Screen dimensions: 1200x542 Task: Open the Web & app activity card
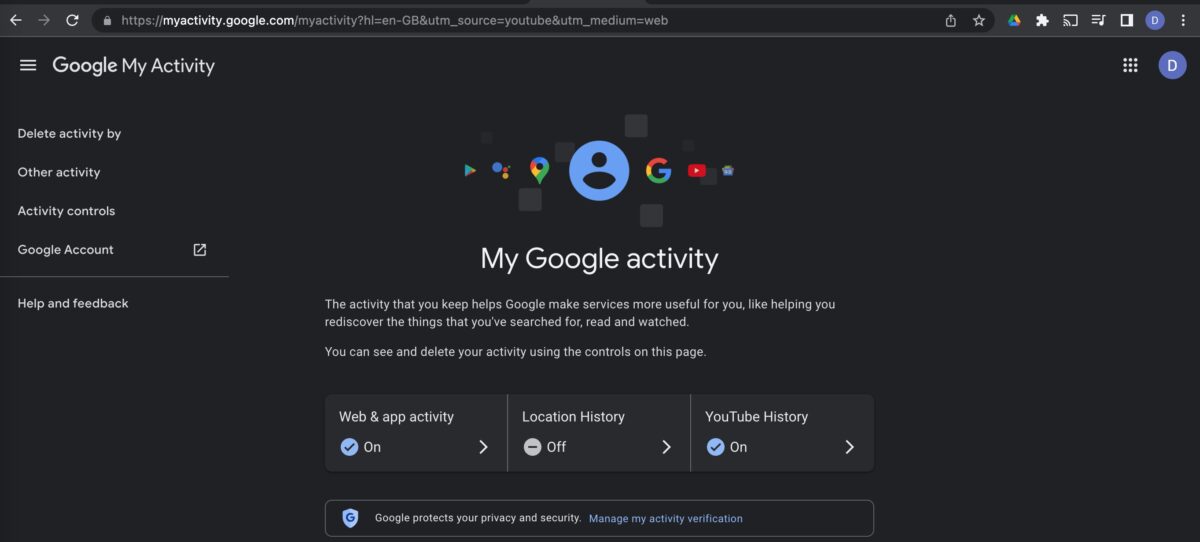tap(416, 433)
